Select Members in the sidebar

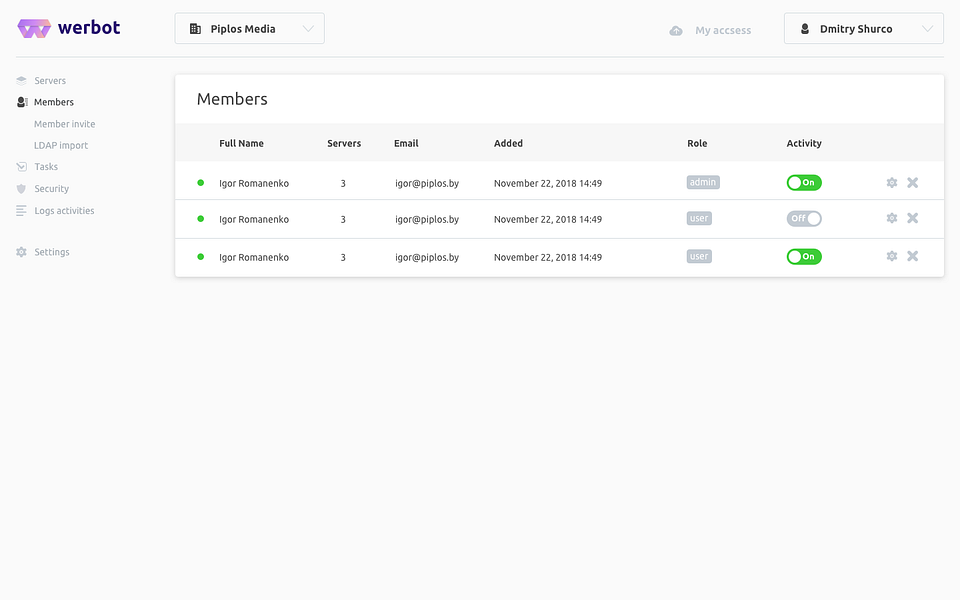coord(54,102)
